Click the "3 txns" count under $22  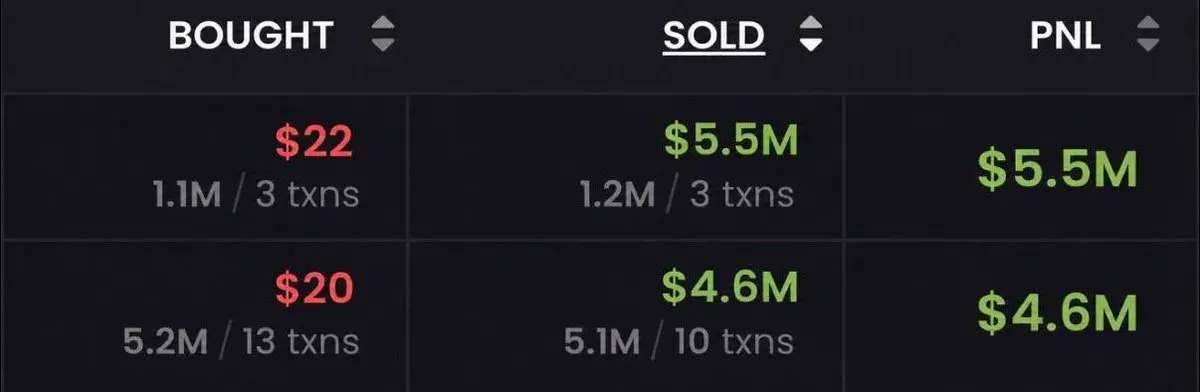click(307, 194)
